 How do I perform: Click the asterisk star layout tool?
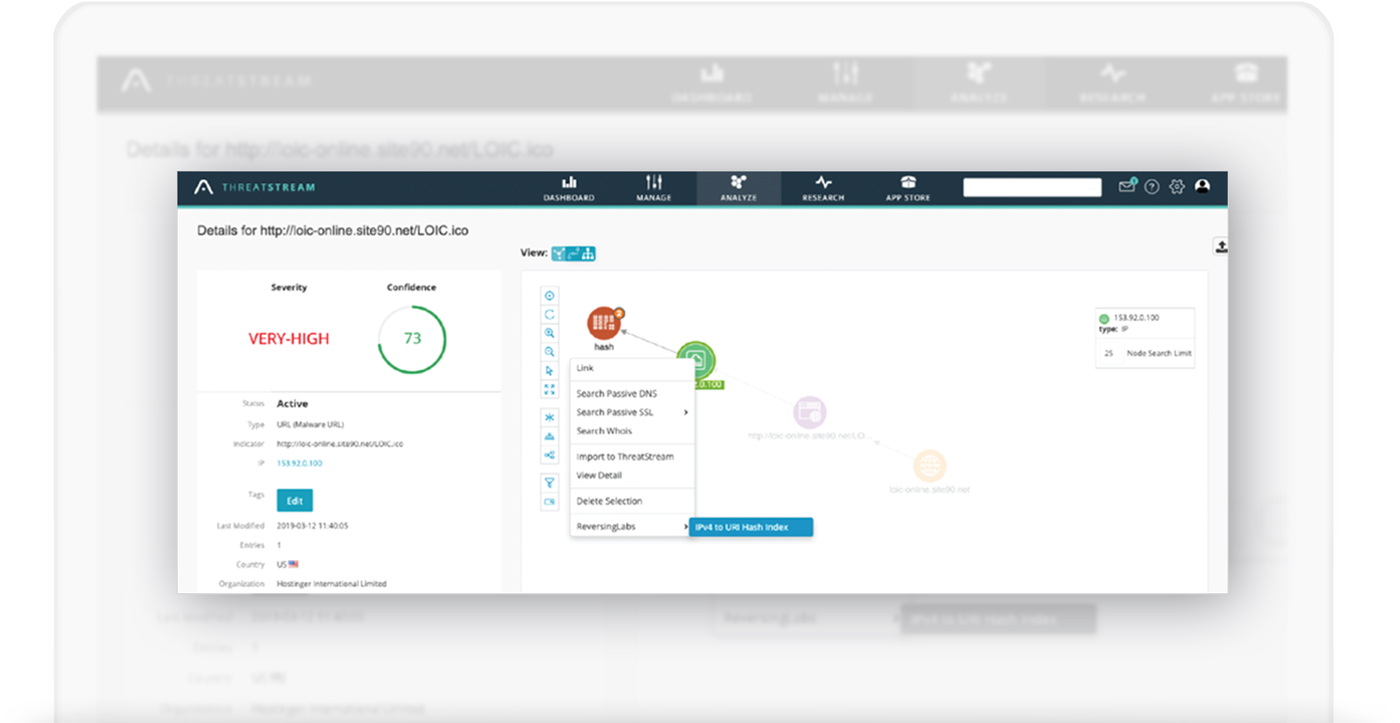549,417
